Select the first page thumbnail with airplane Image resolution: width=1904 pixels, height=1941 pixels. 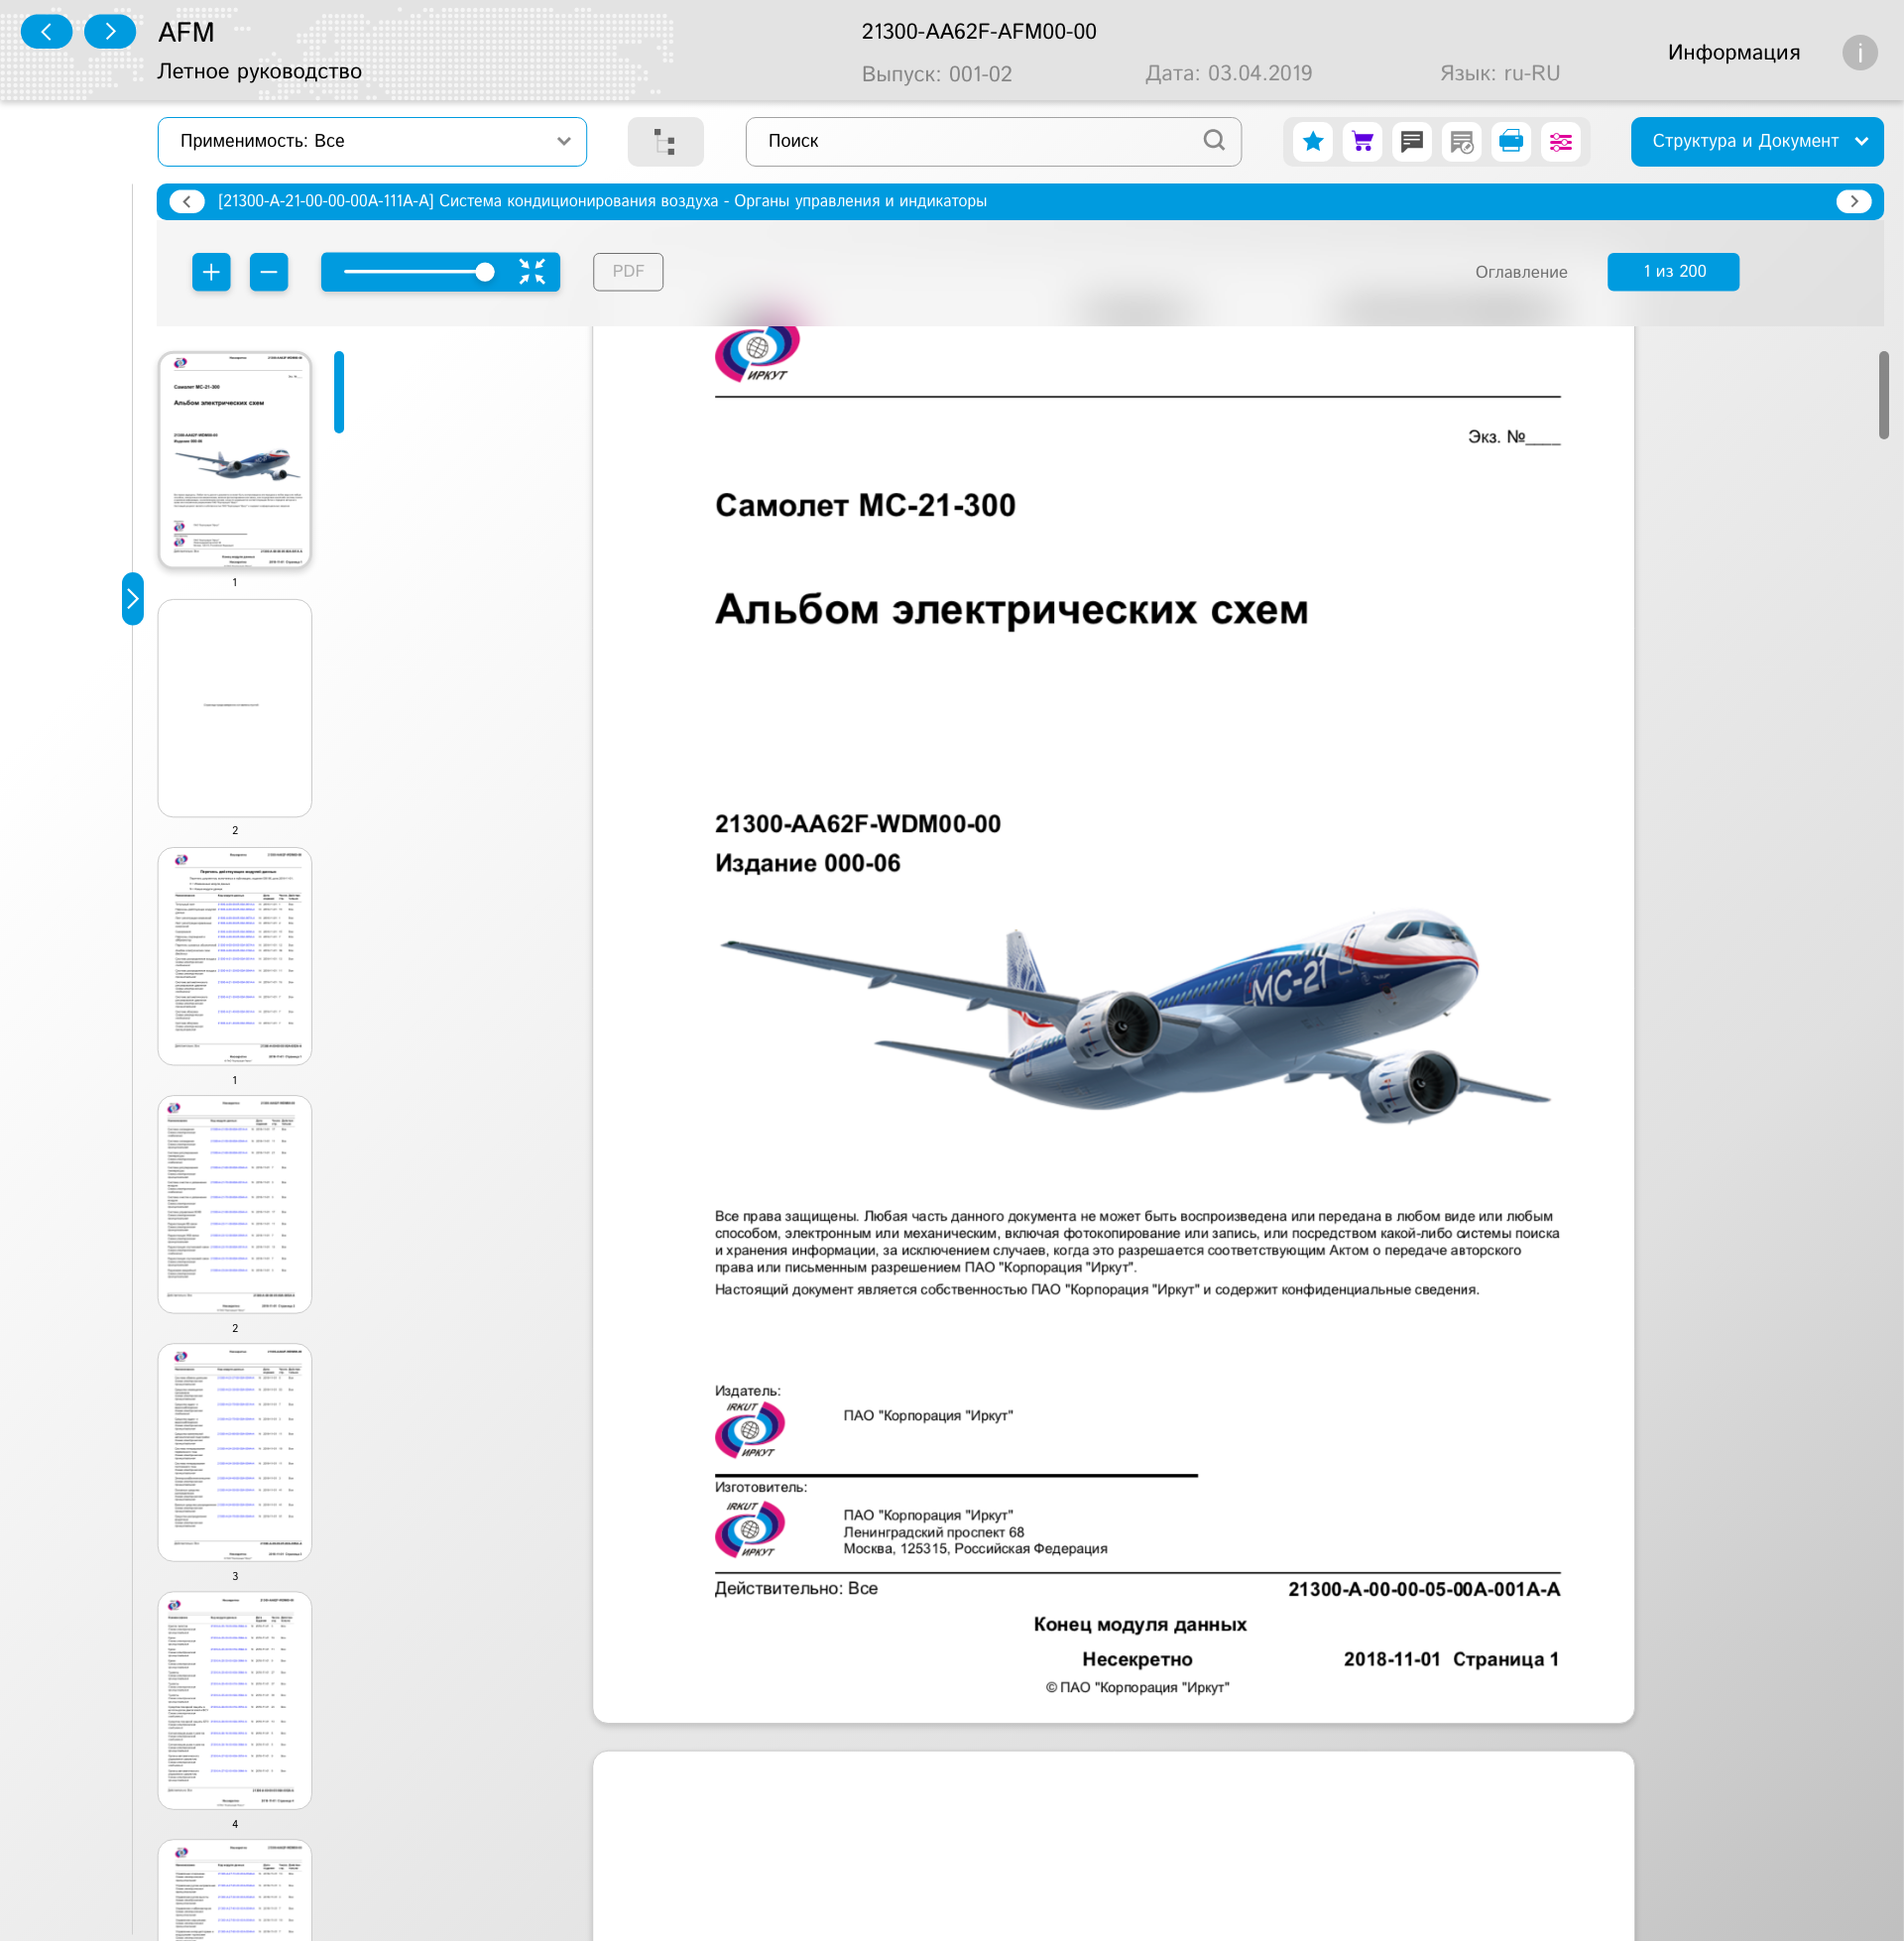235,460
